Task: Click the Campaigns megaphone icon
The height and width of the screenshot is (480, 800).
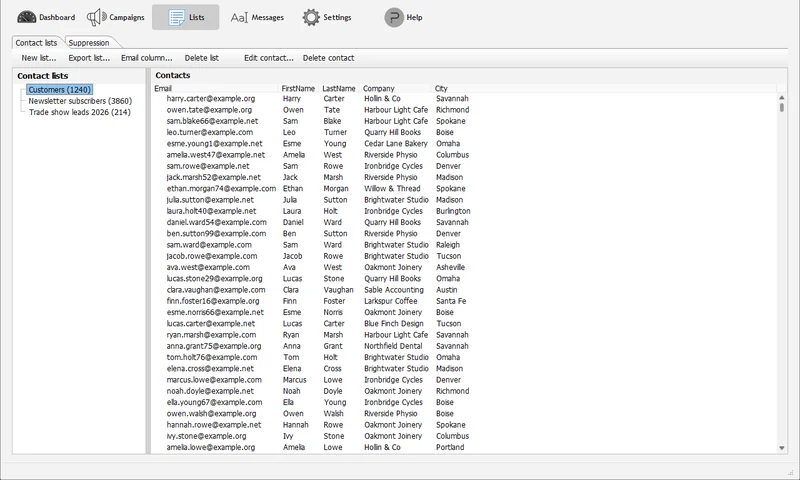Action: pos(96,17)
